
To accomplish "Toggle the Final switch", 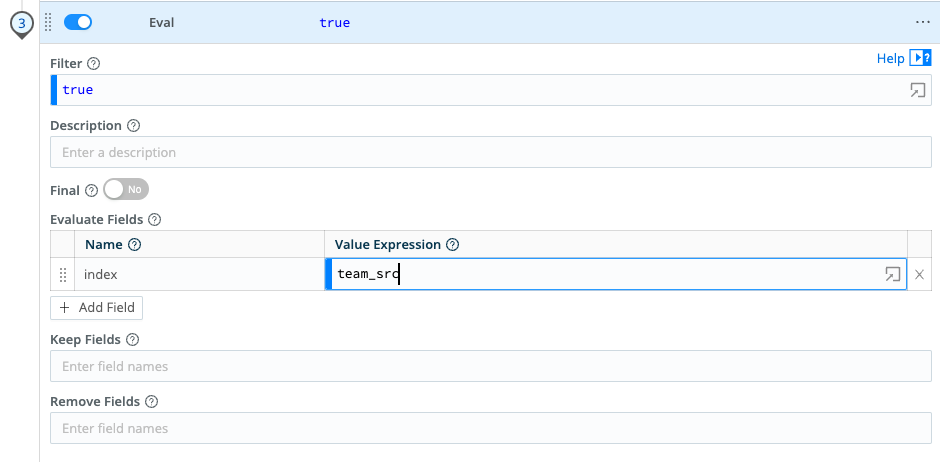I will 126,189.
